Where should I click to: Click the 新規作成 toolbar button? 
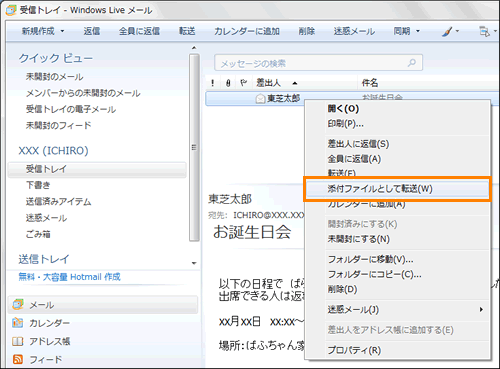[38, 31]
